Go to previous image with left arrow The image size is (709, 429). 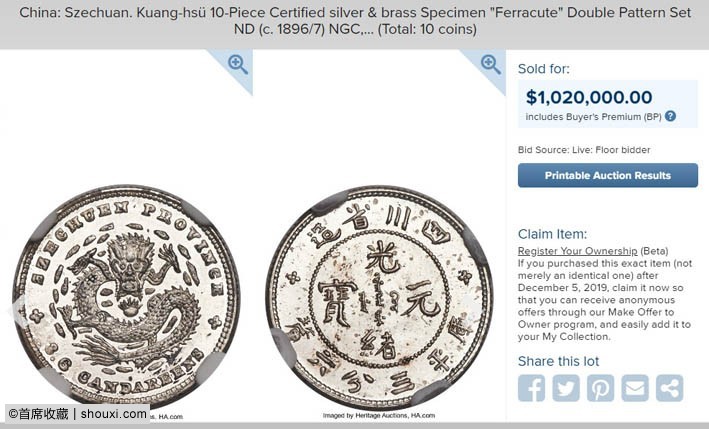click(17, 311)
